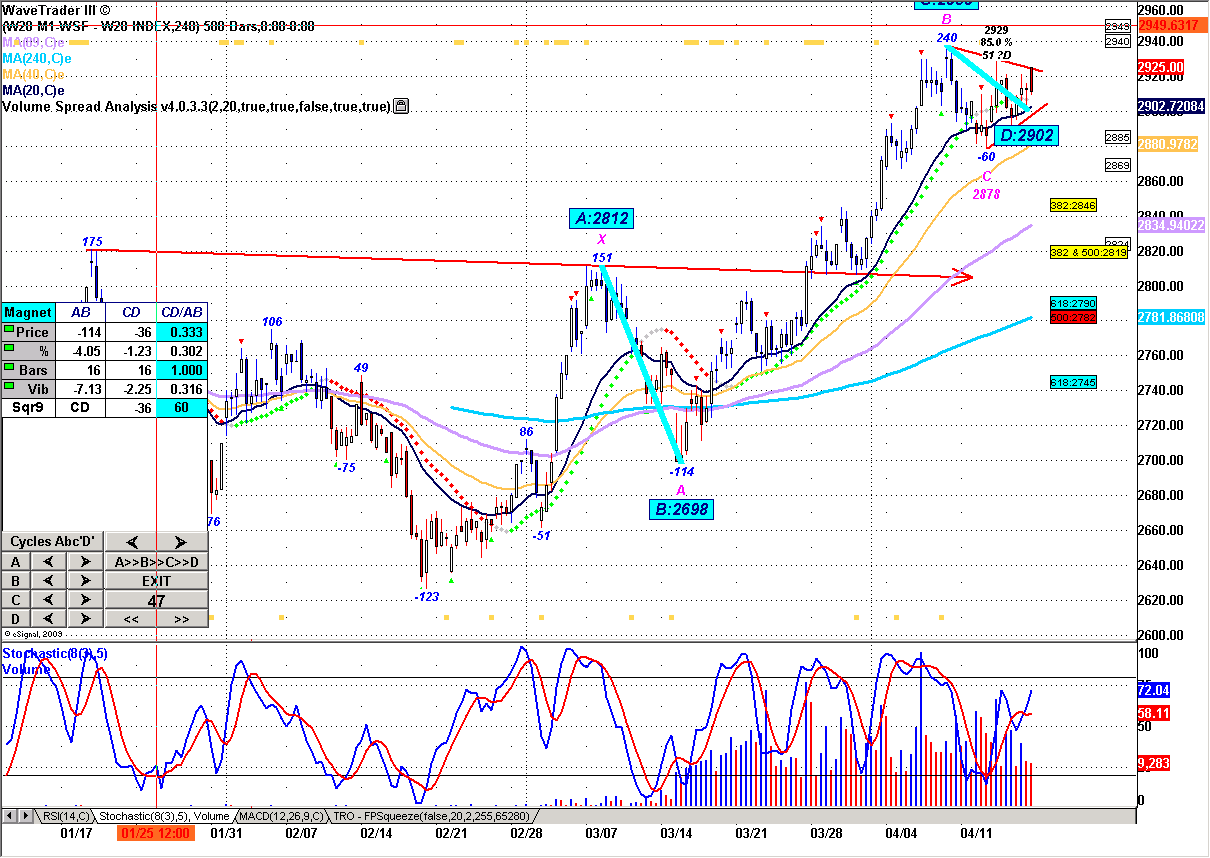This screenshot has height=858, width=1210.
Task: Open the MACD(12,26,9,C) tab
Action: click(x=282, y=816)
